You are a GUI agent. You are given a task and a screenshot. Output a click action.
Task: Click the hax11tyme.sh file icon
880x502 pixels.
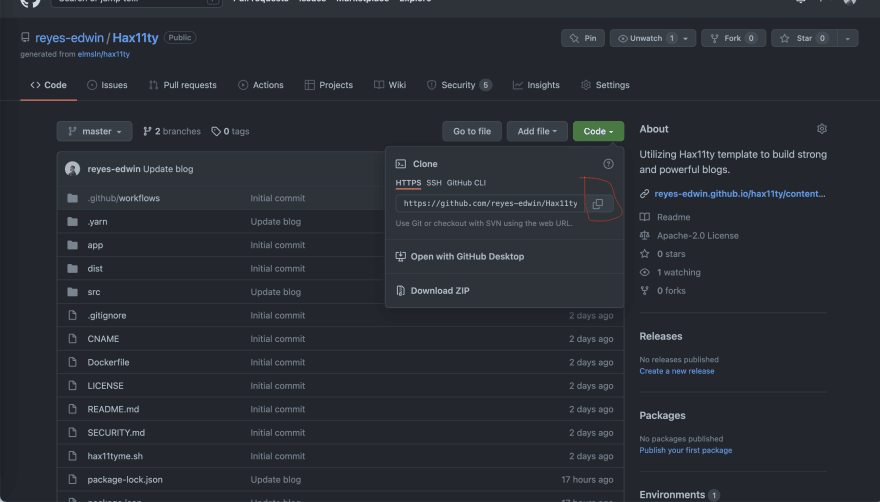pos(72,456)
